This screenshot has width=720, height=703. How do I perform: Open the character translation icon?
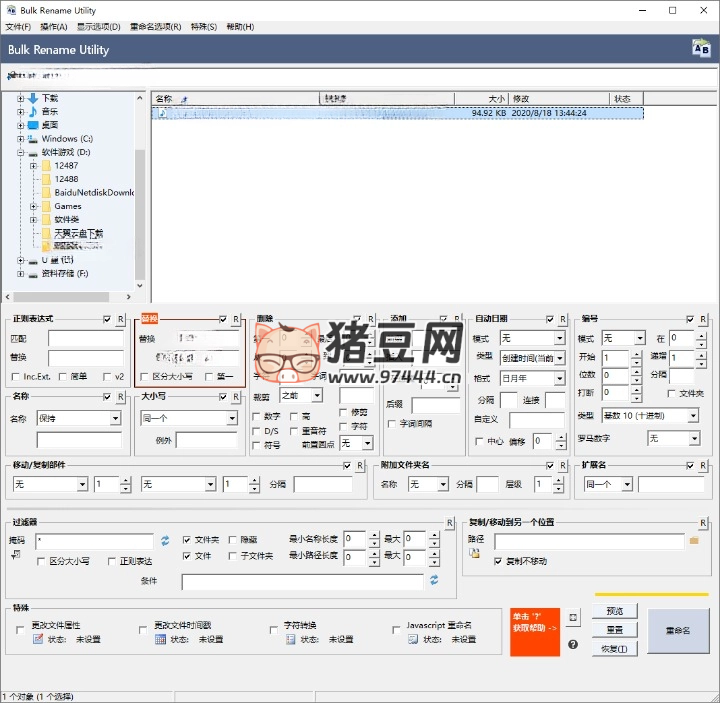coord(290,639)
